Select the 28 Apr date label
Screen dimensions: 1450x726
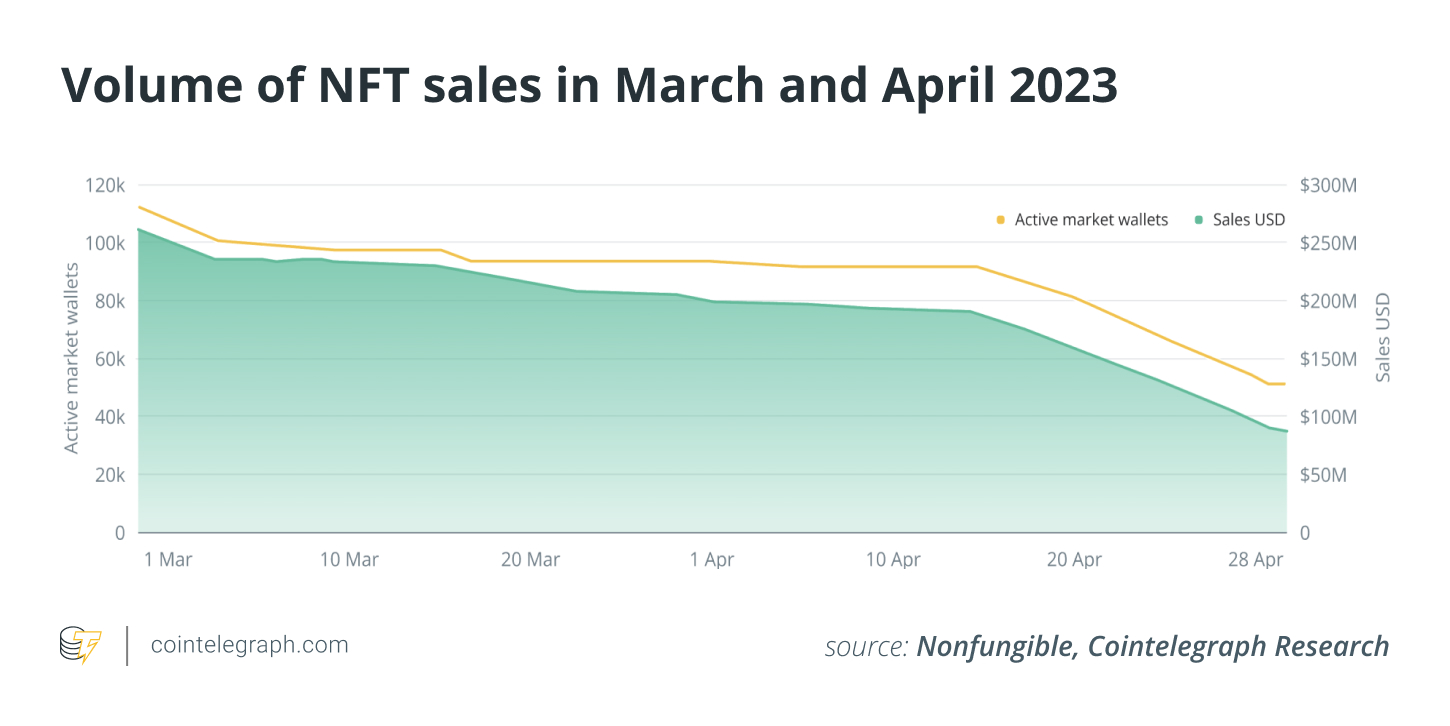(1255, 560)
